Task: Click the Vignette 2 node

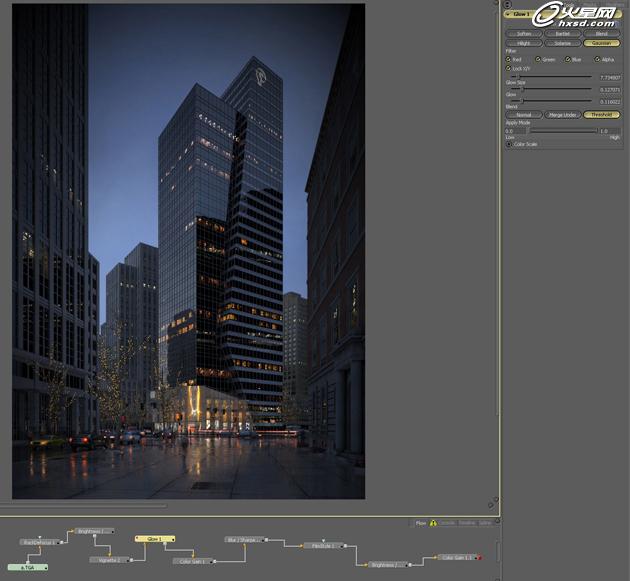Action: 110,560
